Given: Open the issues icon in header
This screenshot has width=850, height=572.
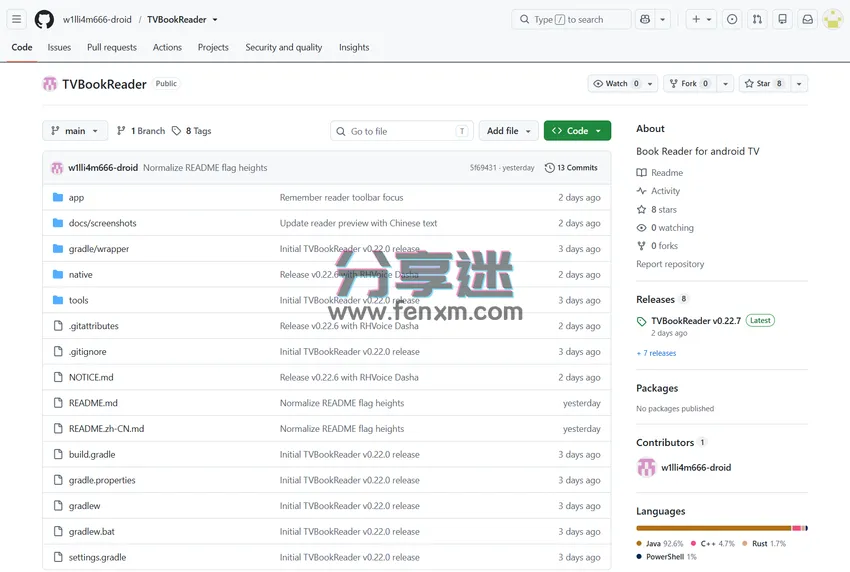Looking at the screenshot, I should (732, 20).
